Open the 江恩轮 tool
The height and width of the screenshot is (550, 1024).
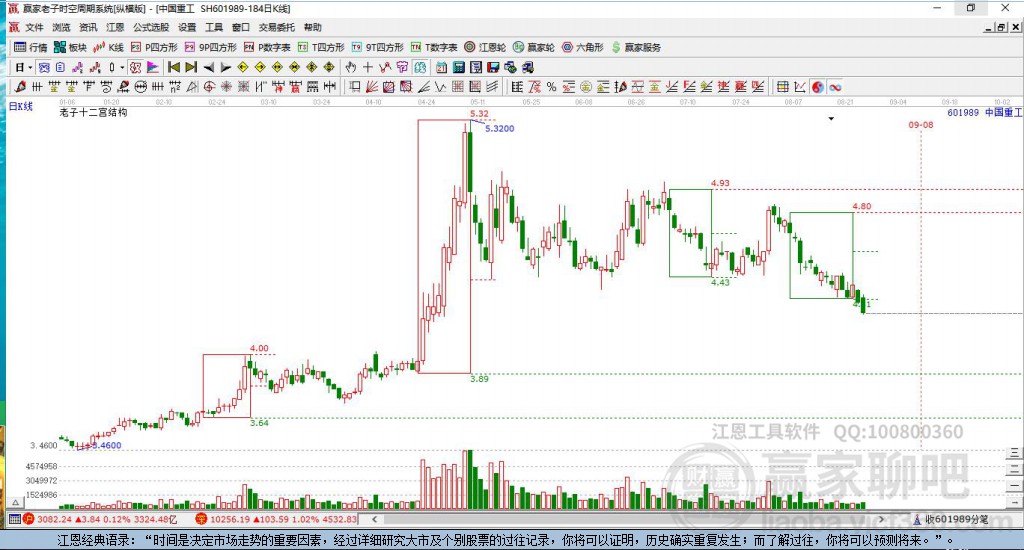point(485,47)
